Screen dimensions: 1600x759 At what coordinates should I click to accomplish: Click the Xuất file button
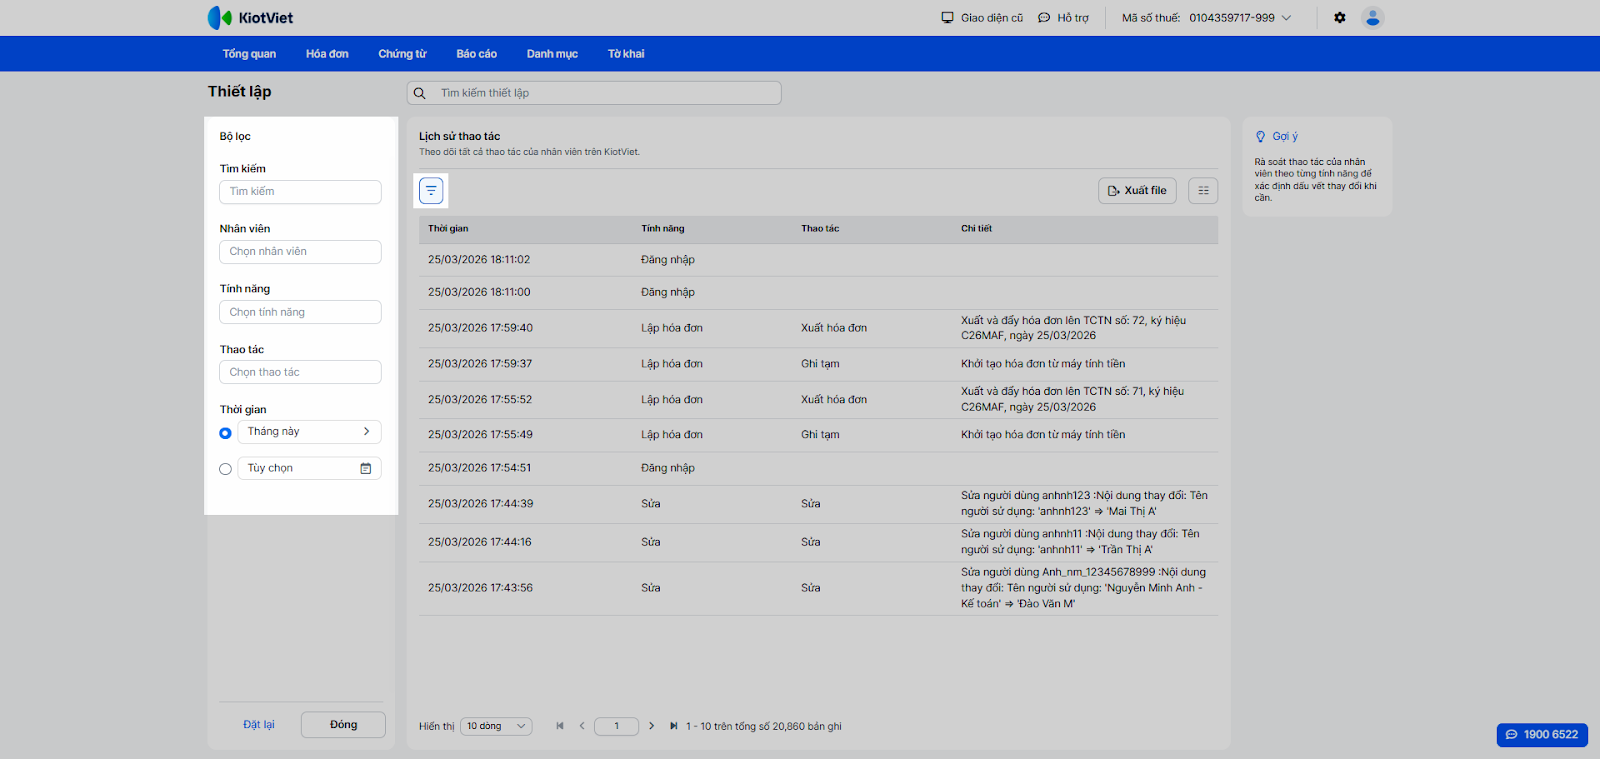click(x=1137, y=190)
